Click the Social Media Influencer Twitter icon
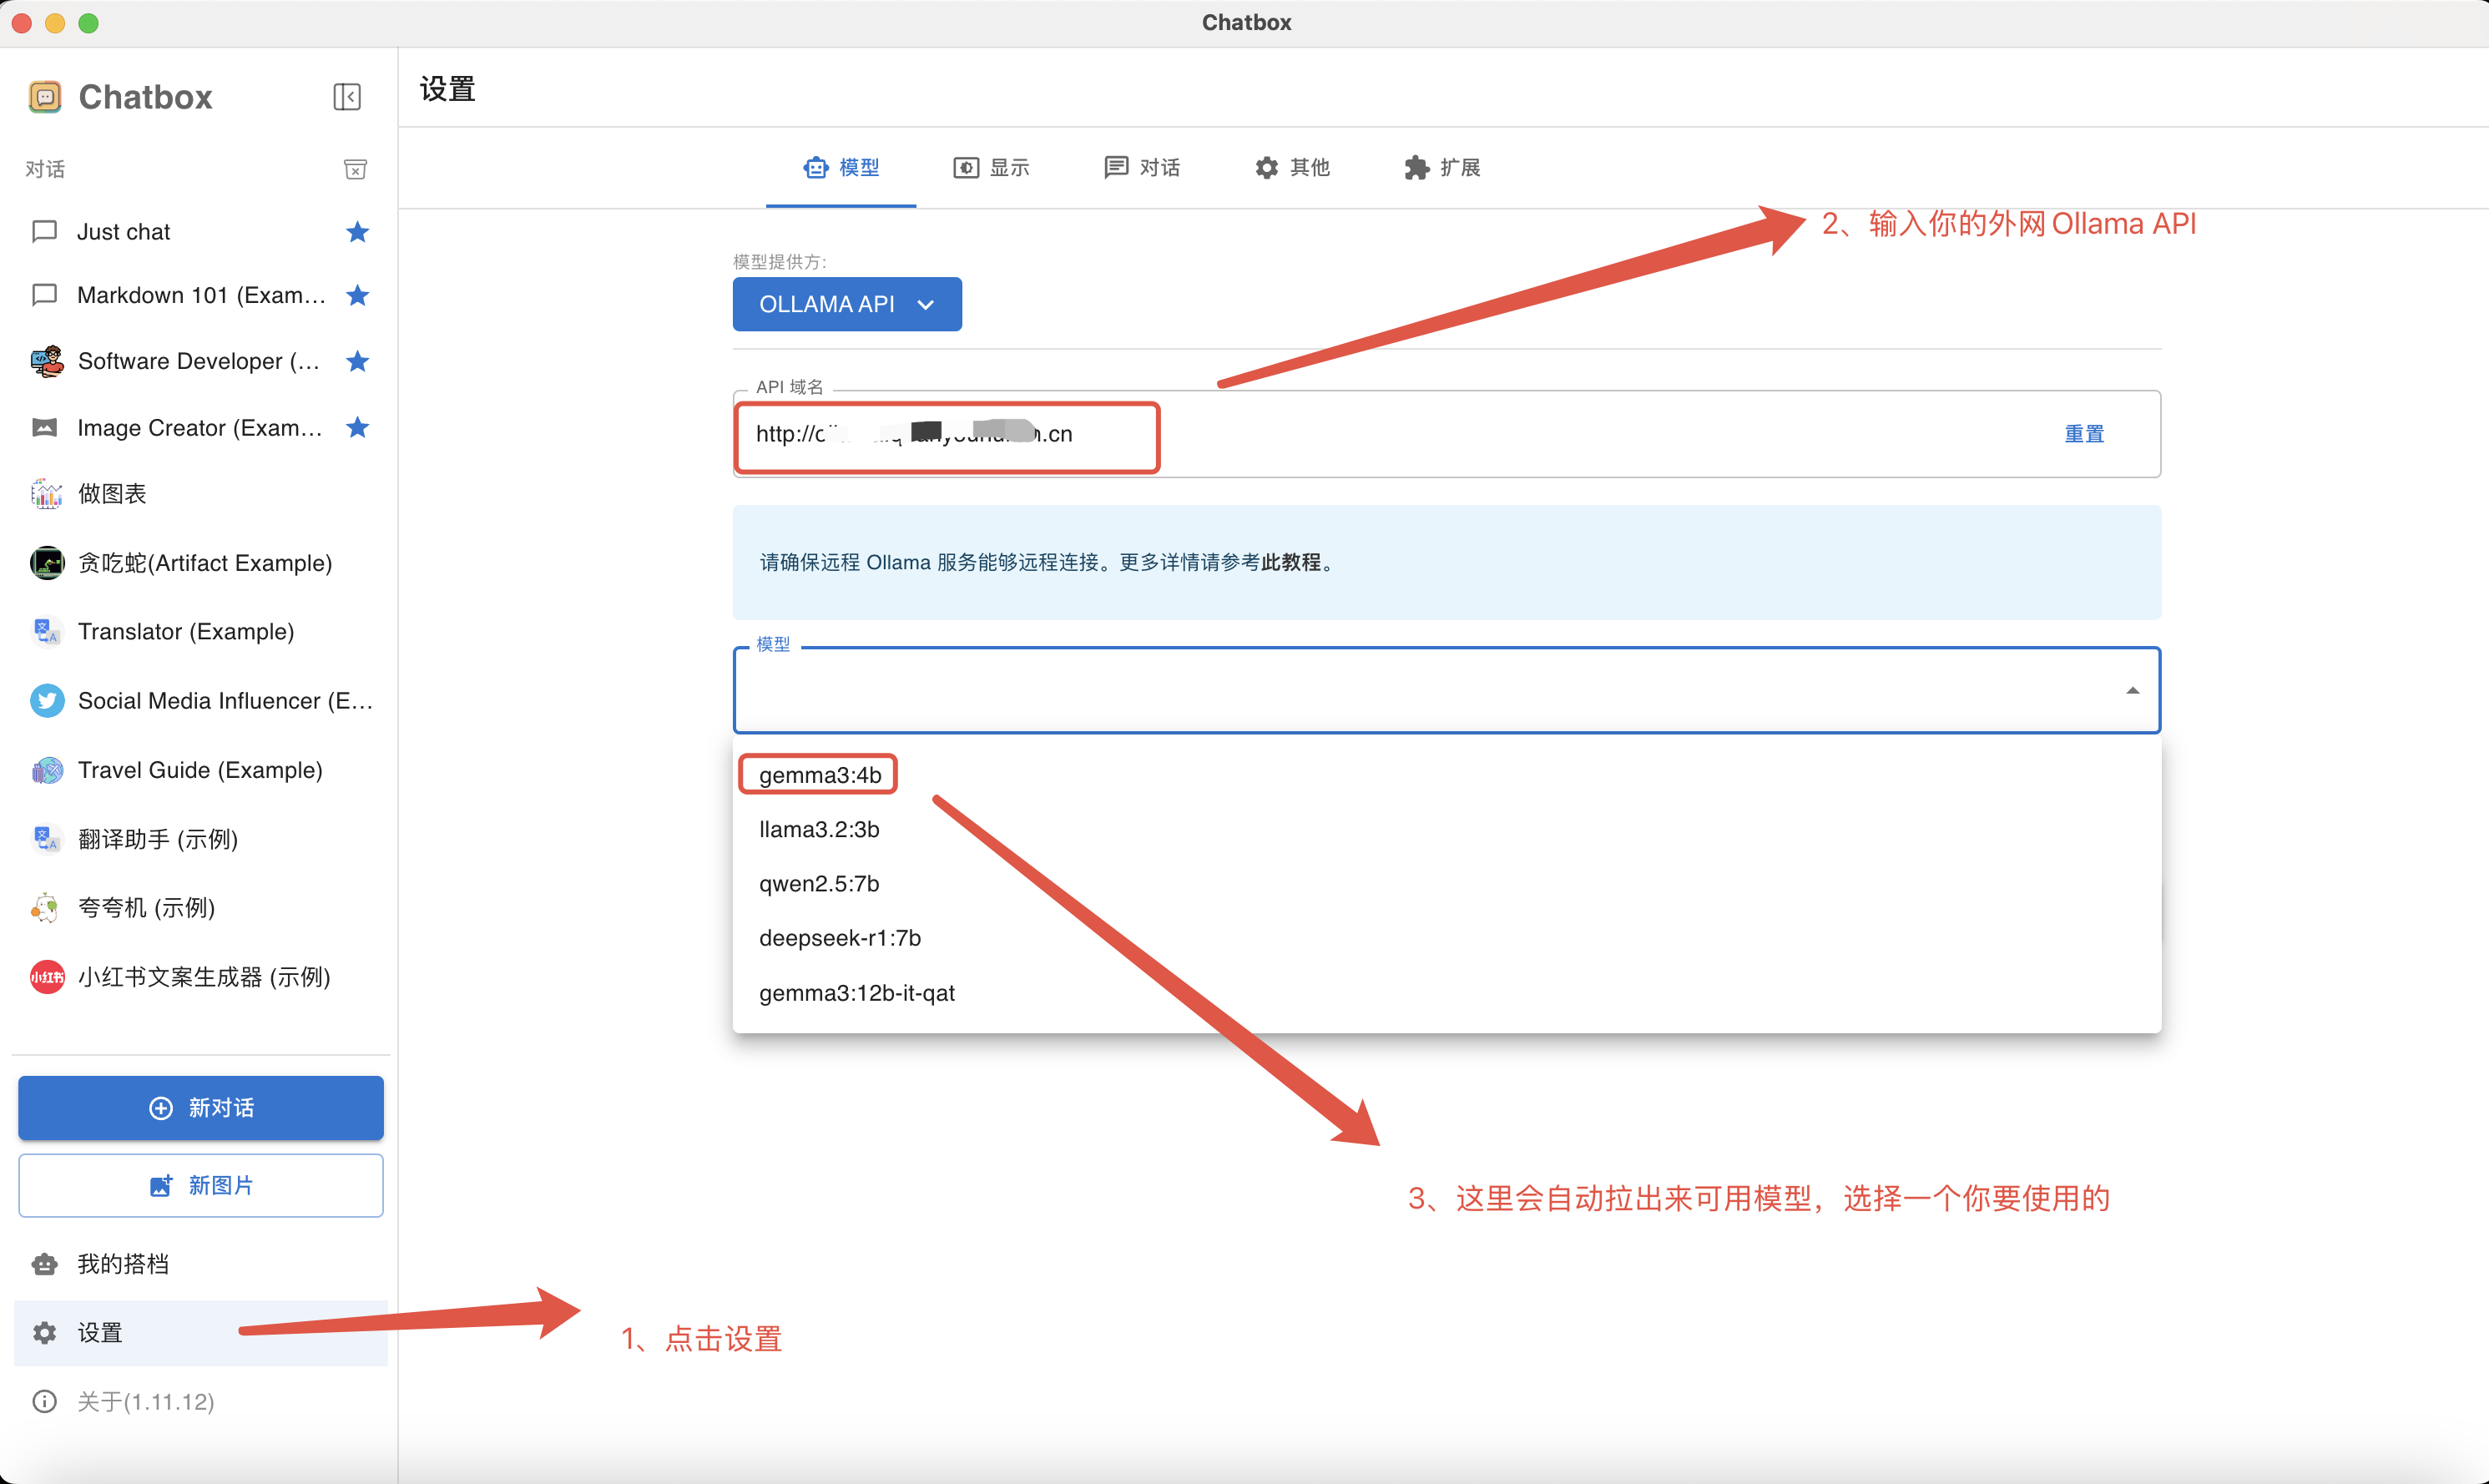This screenshot has width=2489, height=1484. point(46,700)
